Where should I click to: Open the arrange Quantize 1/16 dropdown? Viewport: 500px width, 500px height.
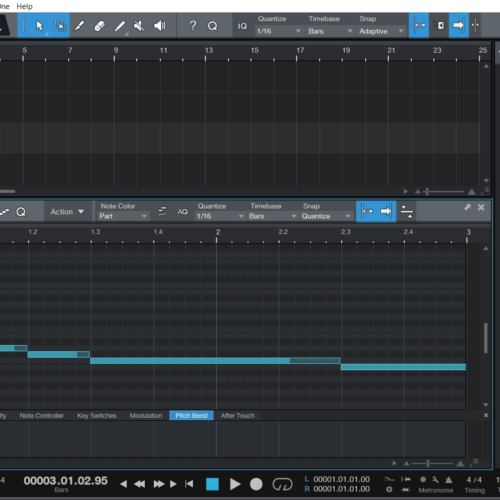tap(278, 31)
